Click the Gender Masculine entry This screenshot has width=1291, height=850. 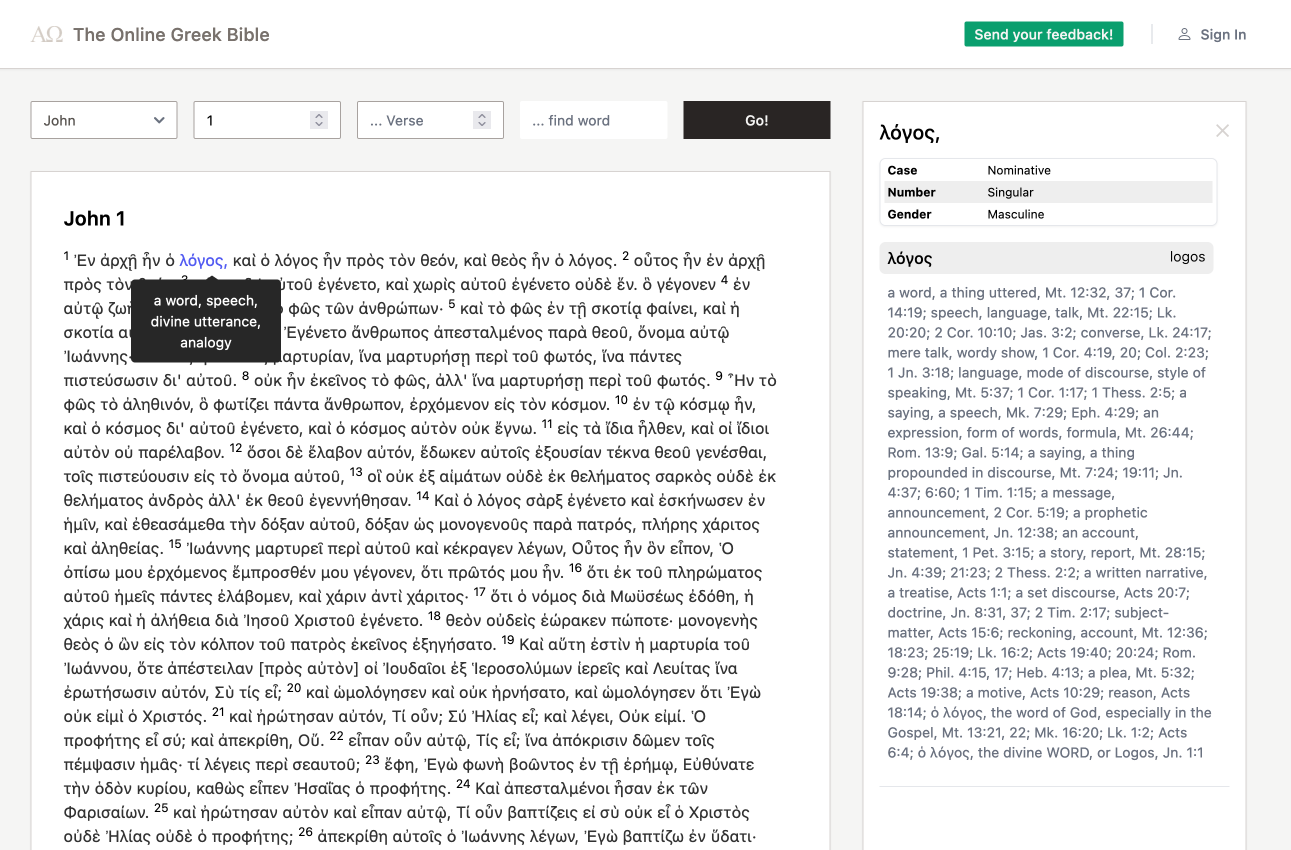pyautogui.click(x=1047, y=214)
